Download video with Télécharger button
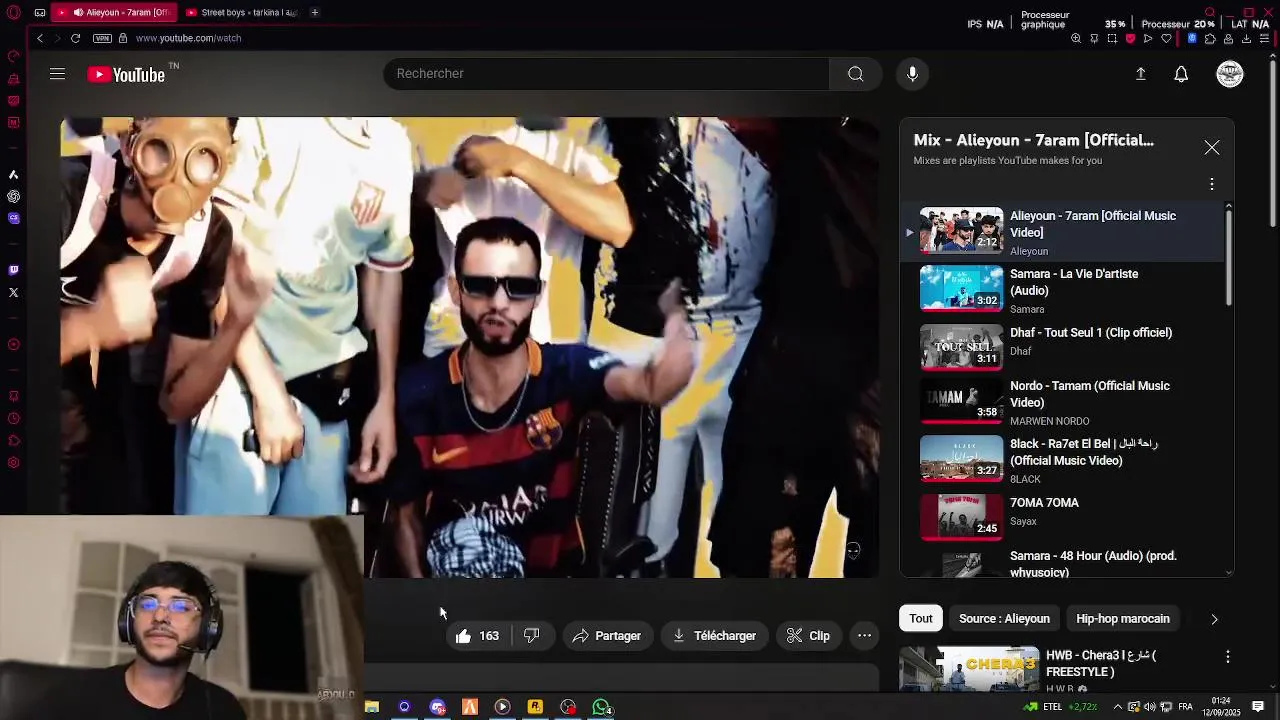 point(714,636)
